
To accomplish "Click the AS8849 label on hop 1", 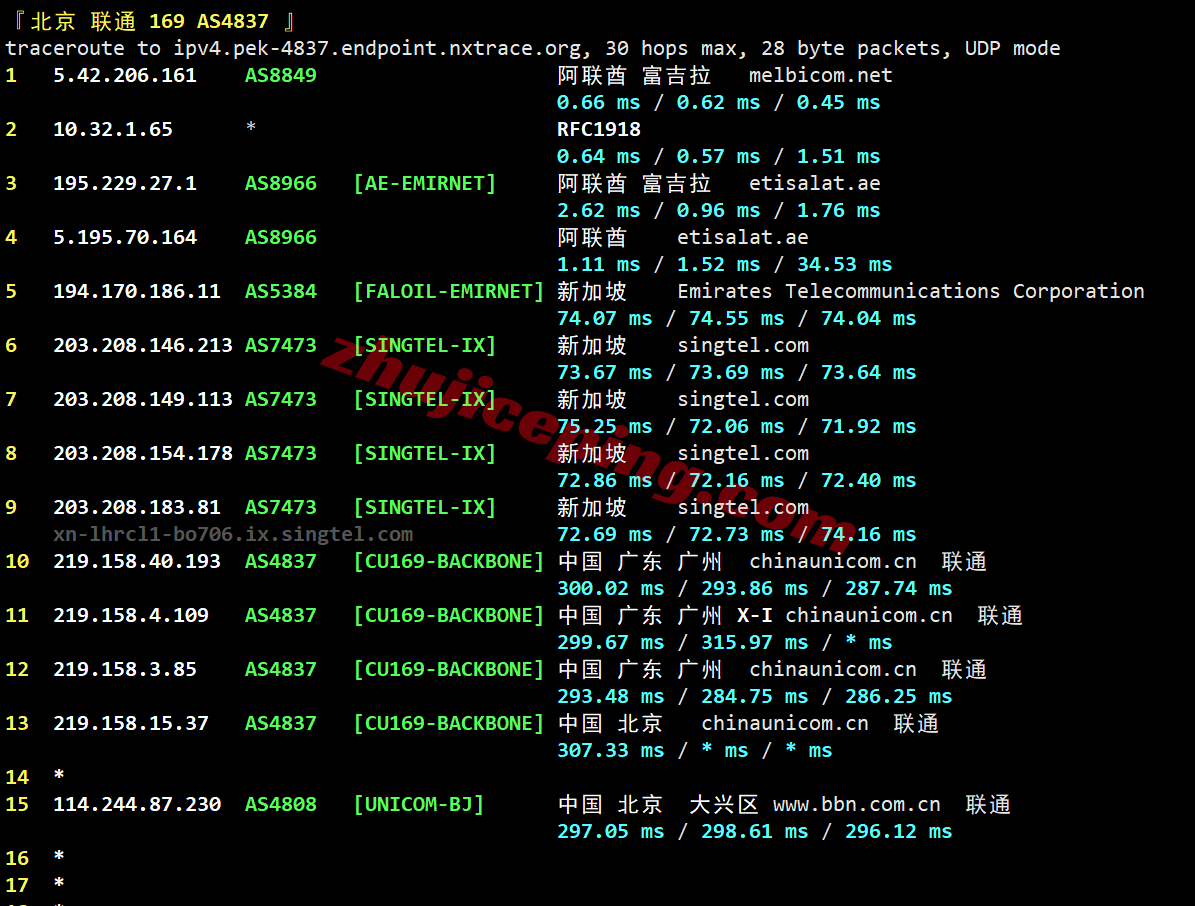I will coord(280,75).
